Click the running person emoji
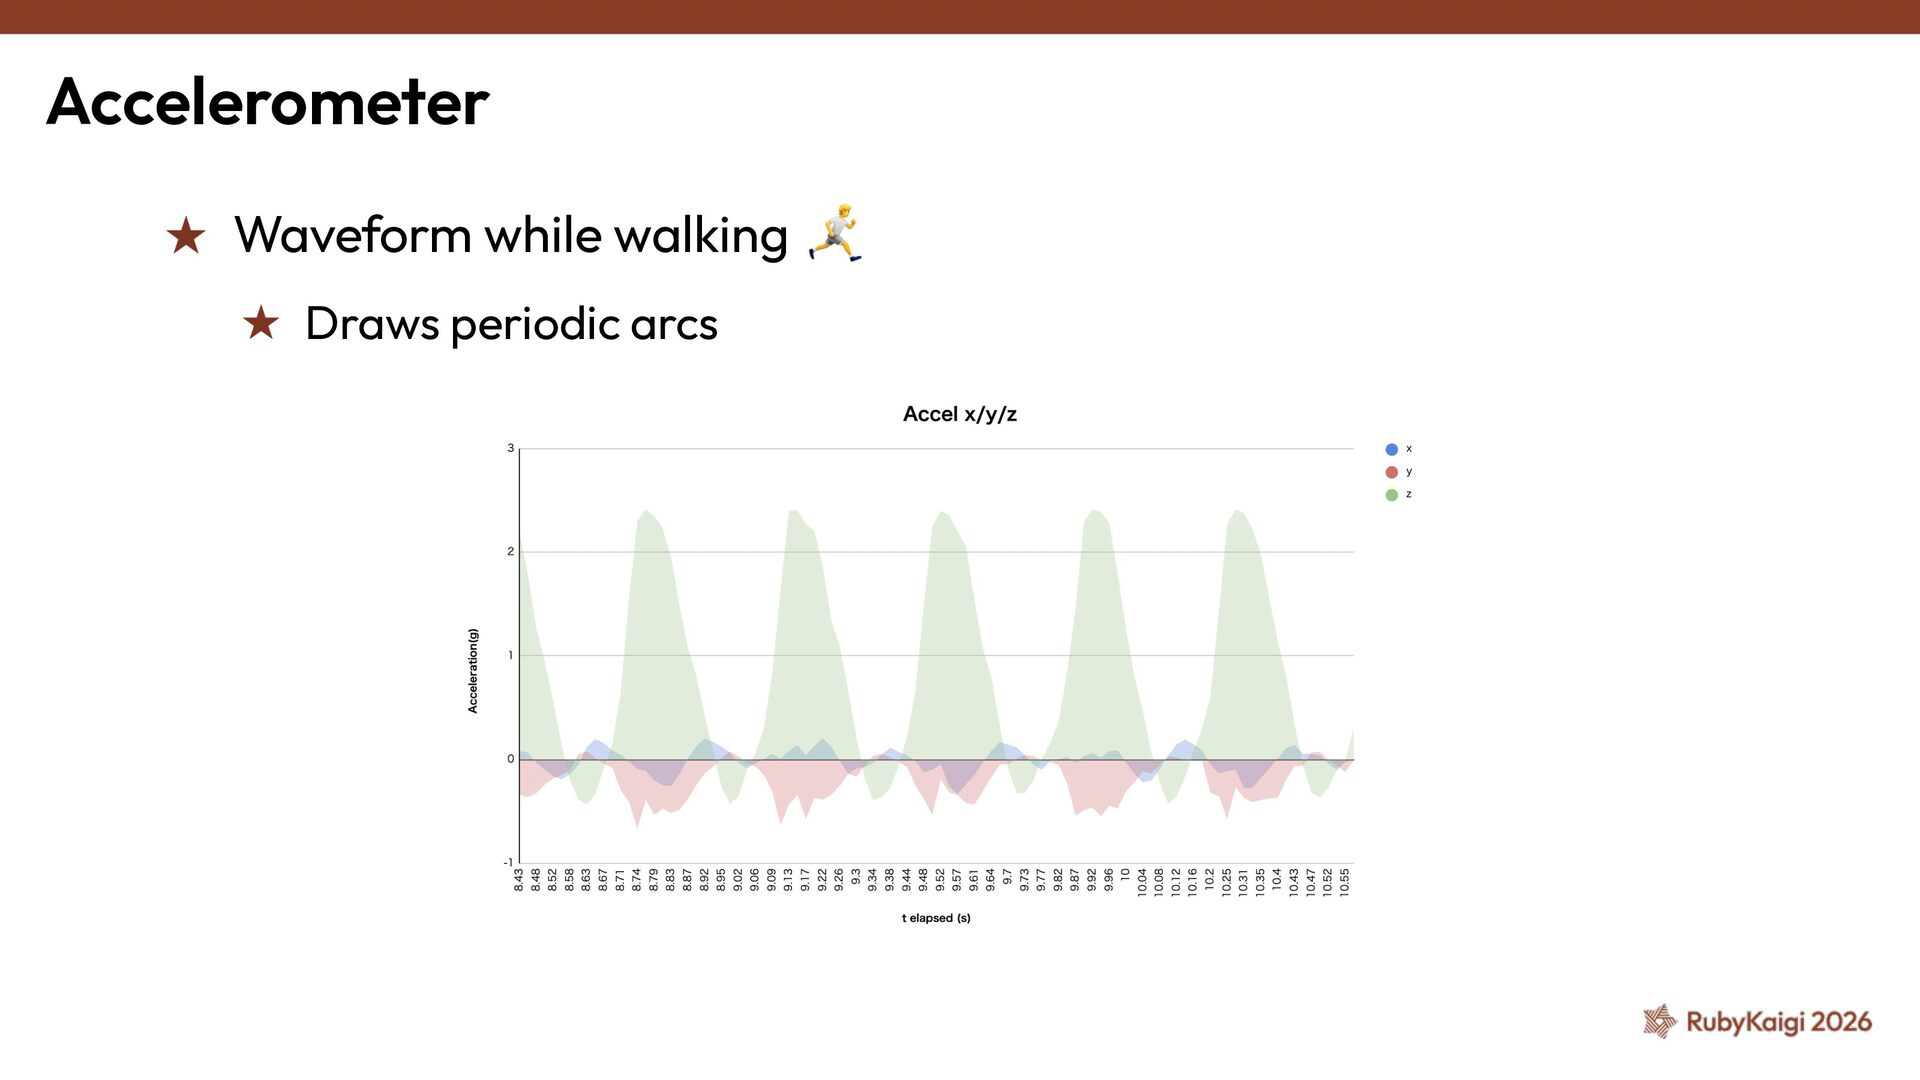Image resolution: width=1920 pixels, height=1080 pixels. (x=835, y=233)
